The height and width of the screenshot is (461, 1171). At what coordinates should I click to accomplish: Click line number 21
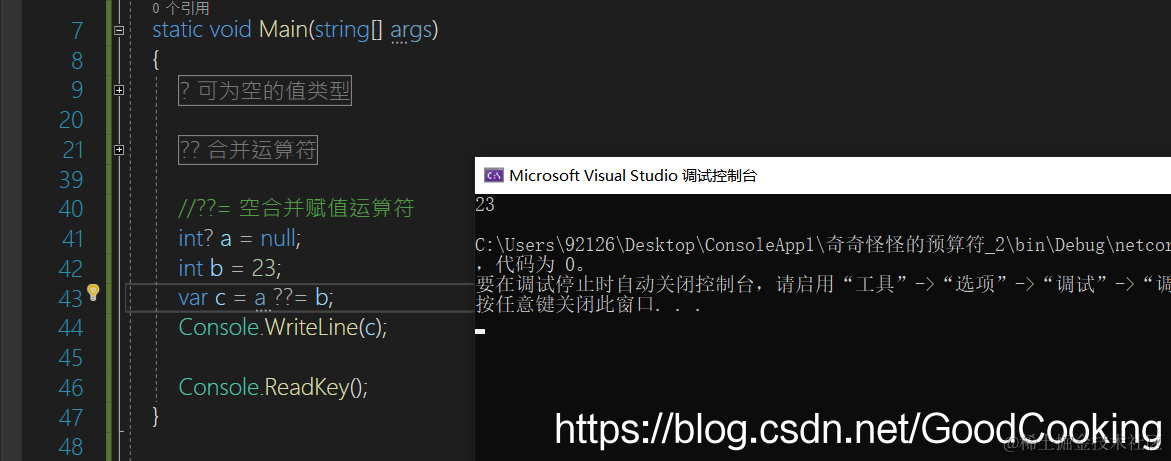(71, 150)
